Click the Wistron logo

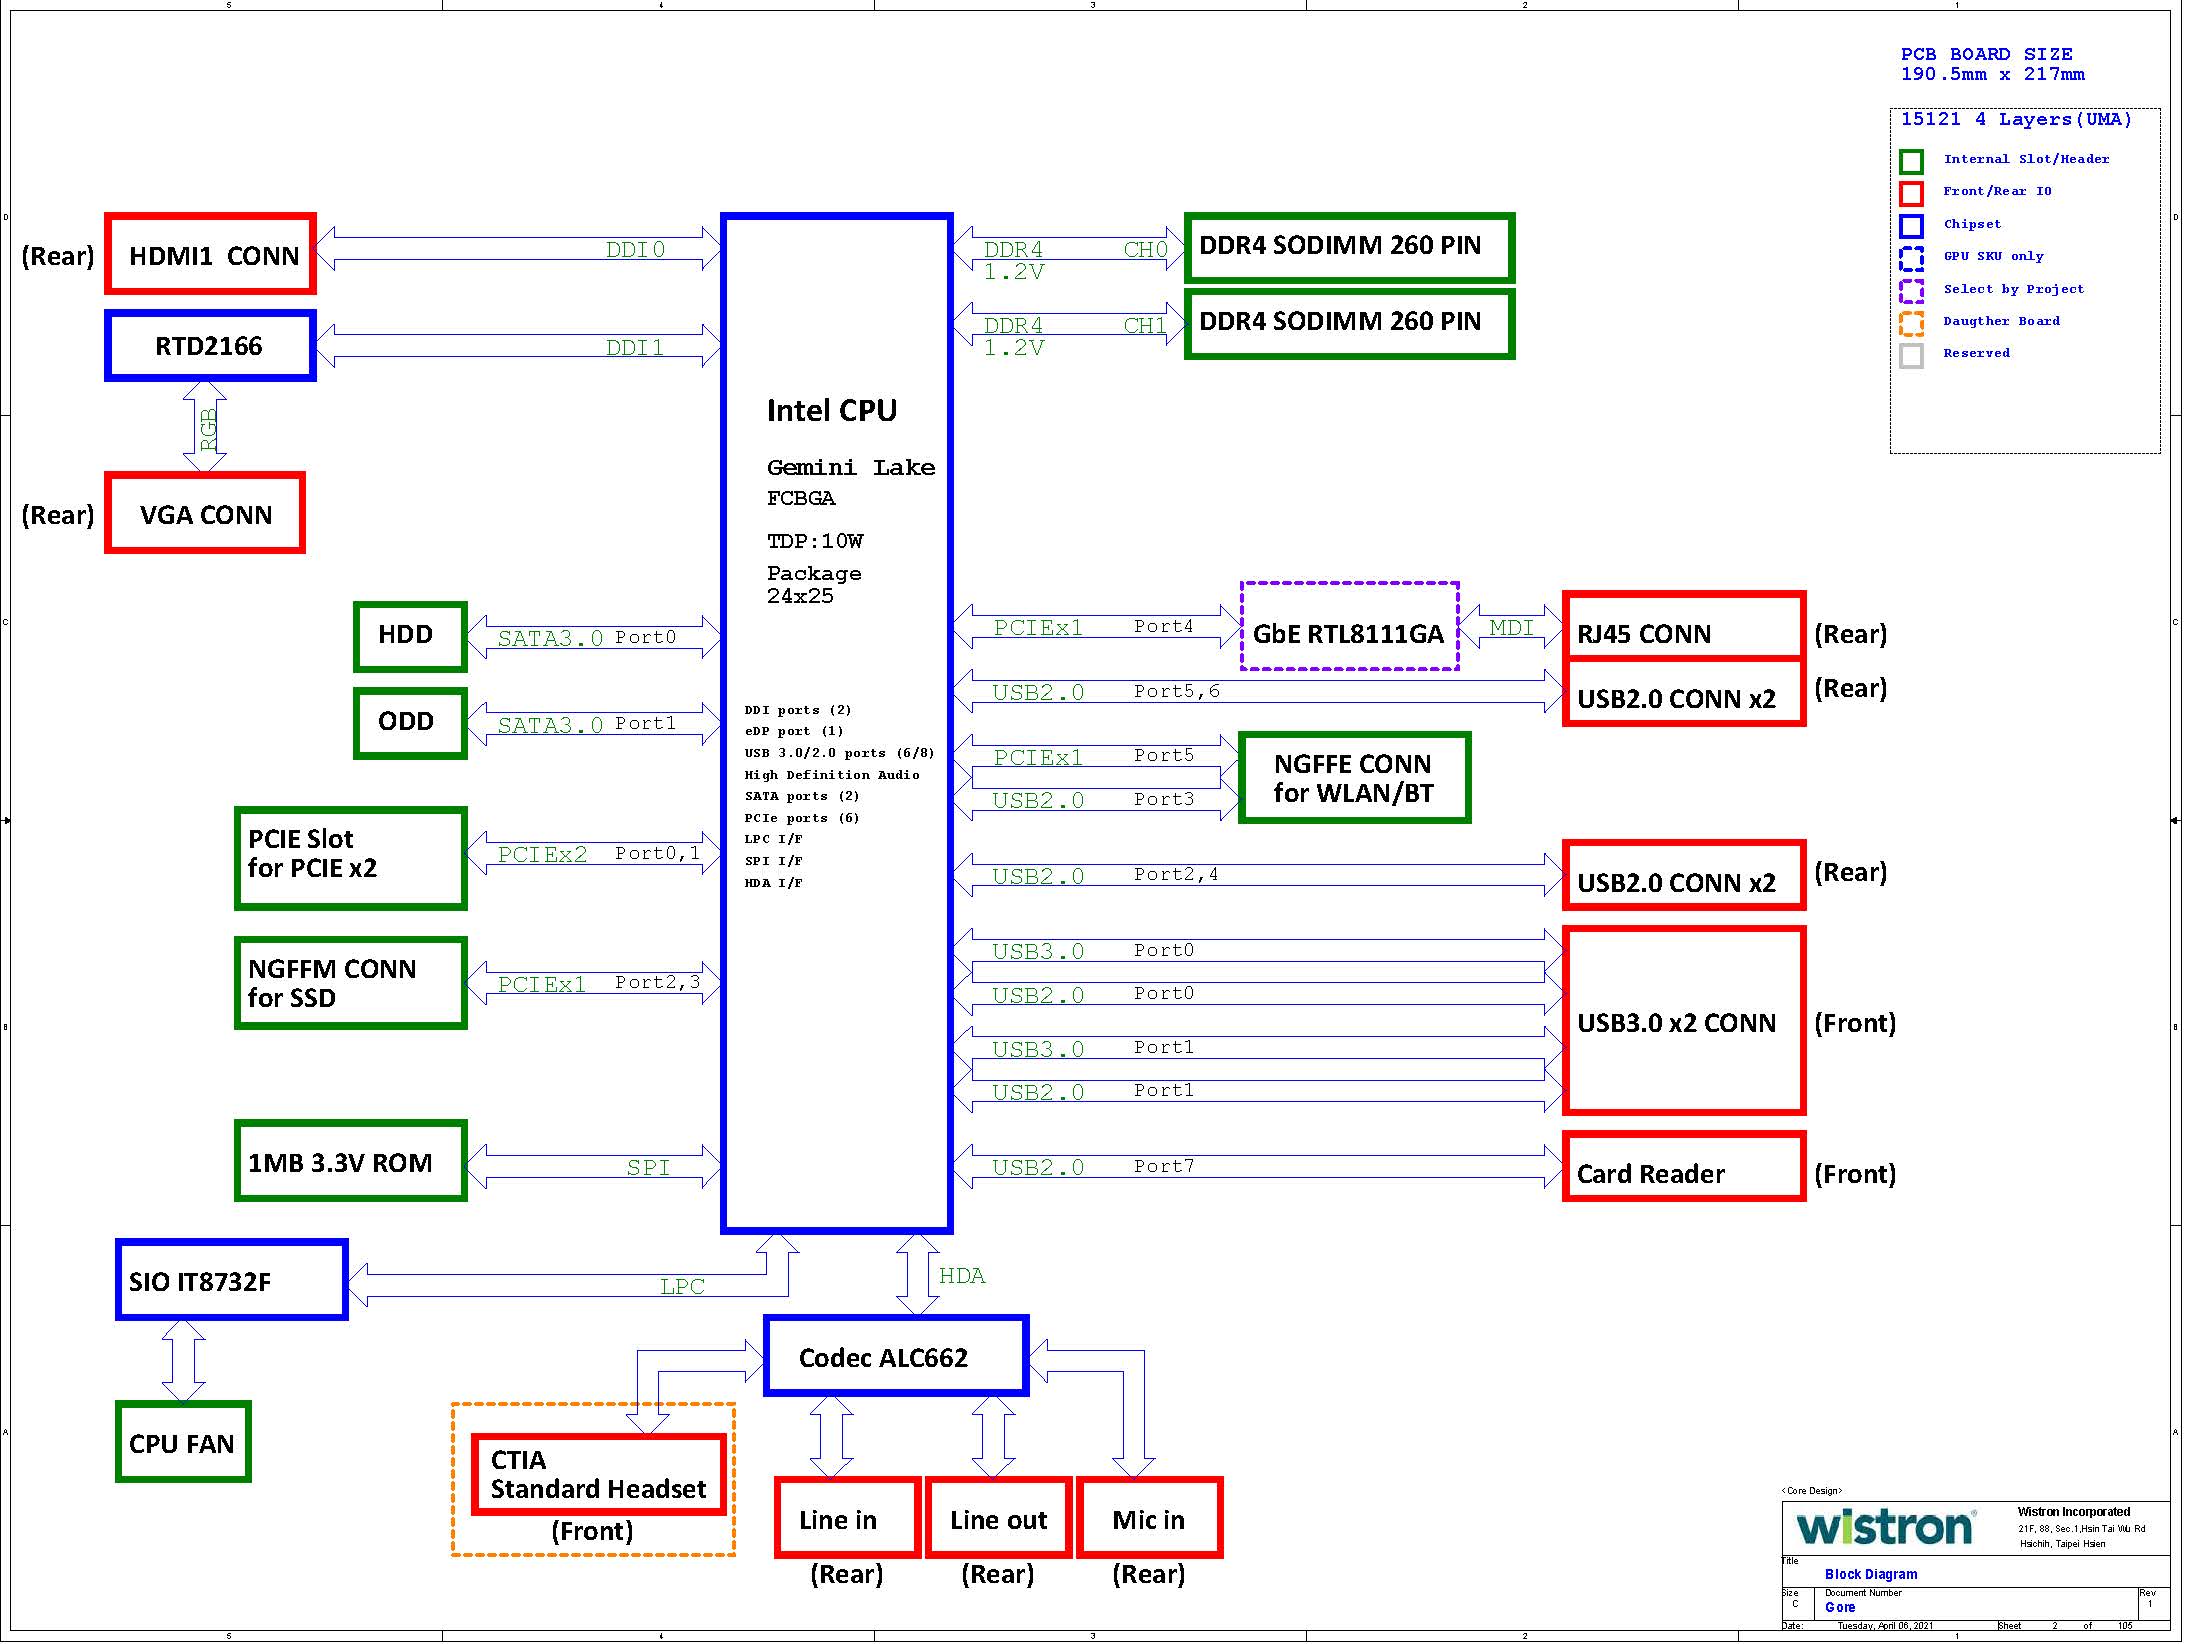[x=1884, y=1527]
